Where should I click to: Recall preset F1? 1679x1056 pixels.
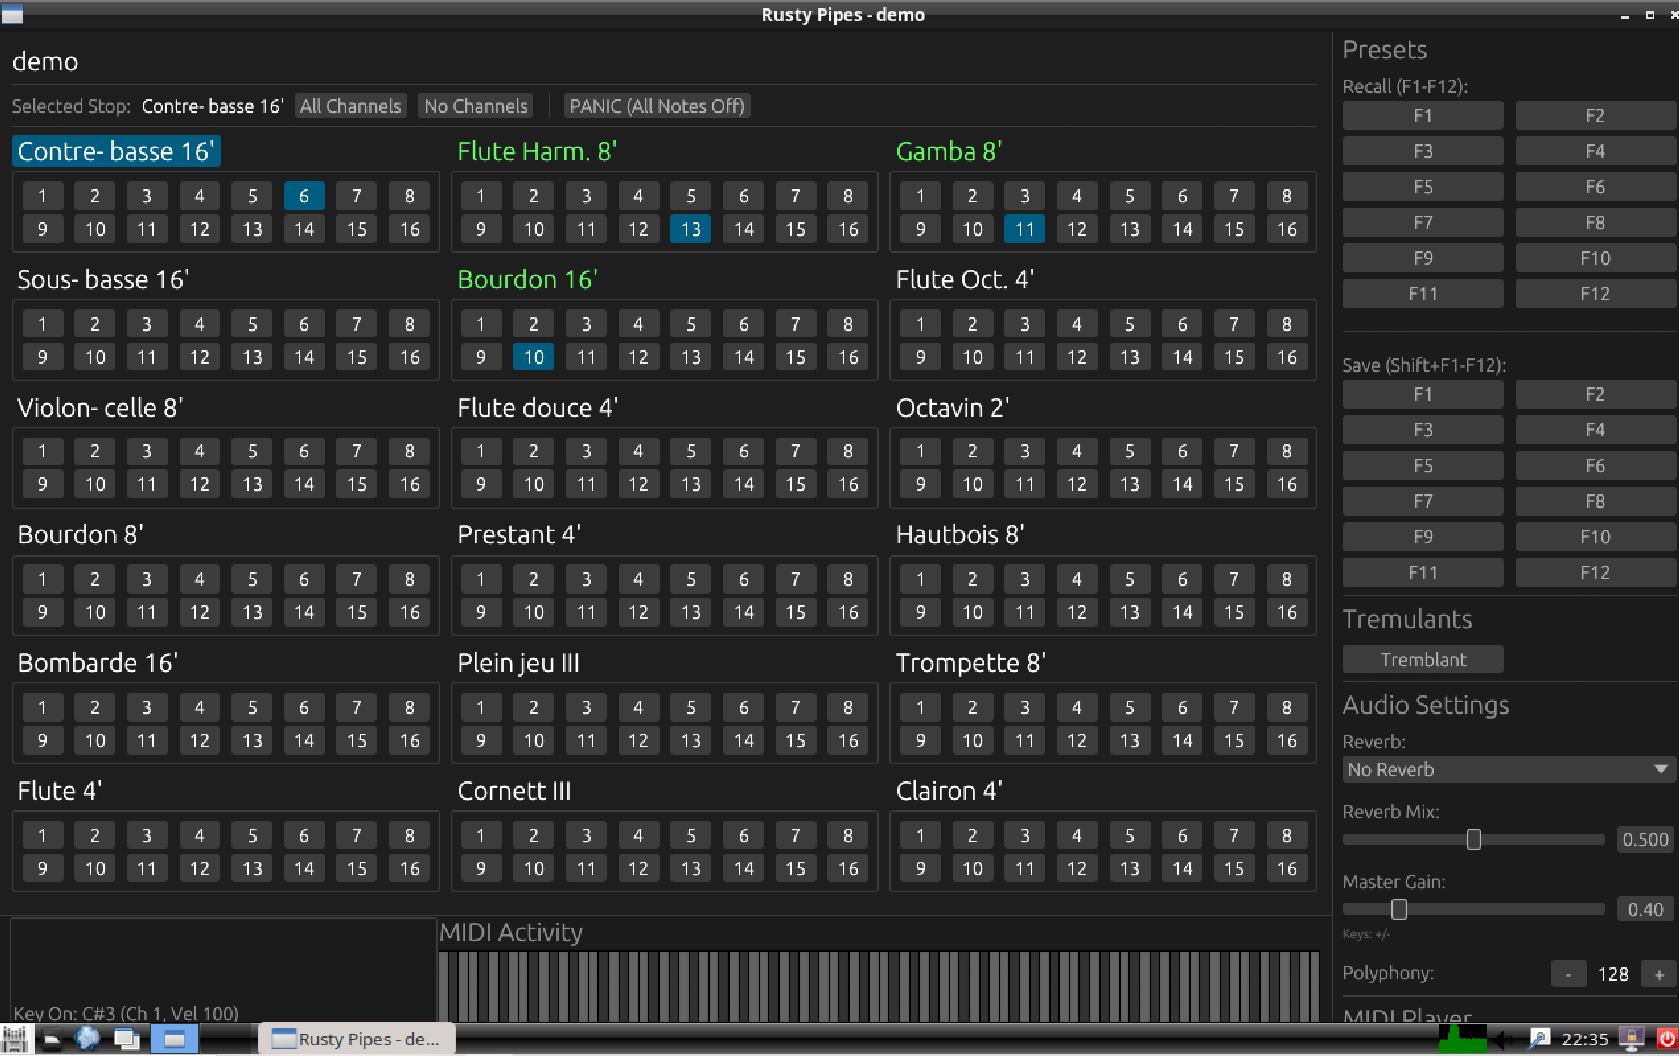1423,116
